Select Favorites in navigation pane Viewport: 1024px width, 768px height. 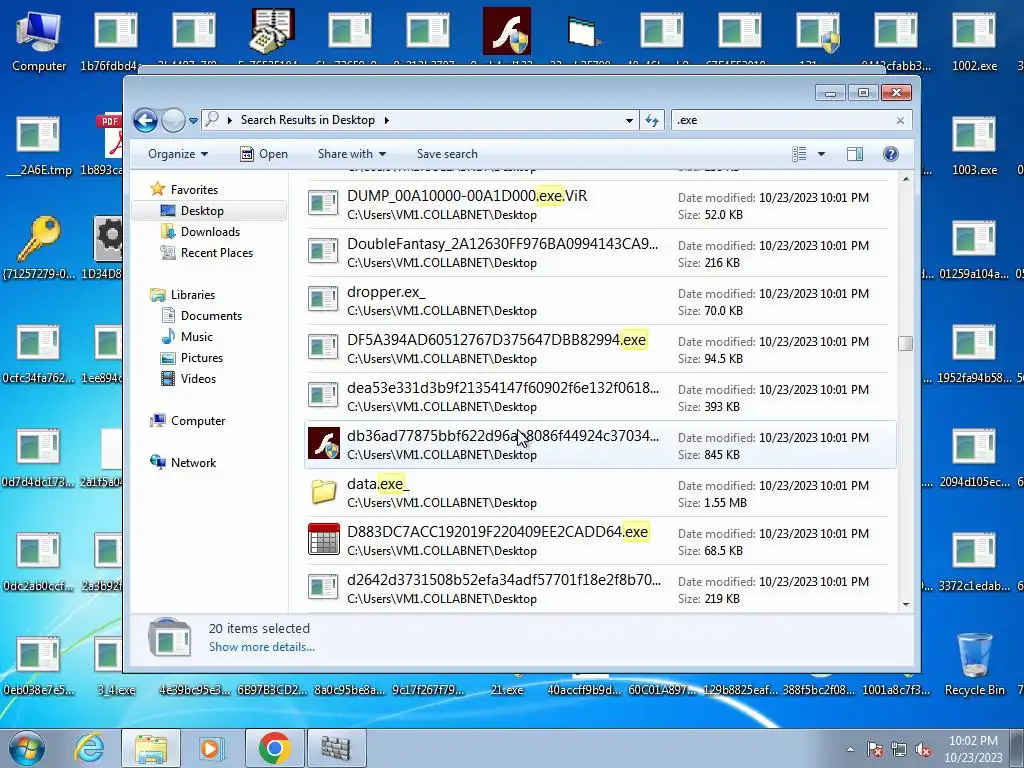point(195,189)
